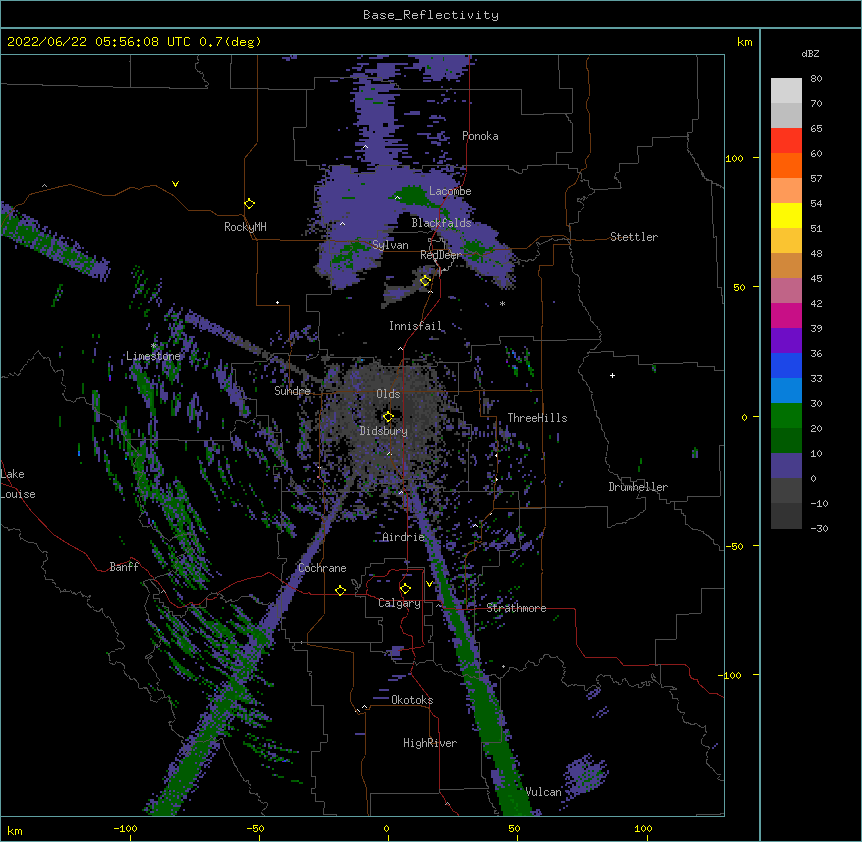Viewport: 862px width, 842px height.
Task: Click the RedDeer city label
Action: coord(441,255)
